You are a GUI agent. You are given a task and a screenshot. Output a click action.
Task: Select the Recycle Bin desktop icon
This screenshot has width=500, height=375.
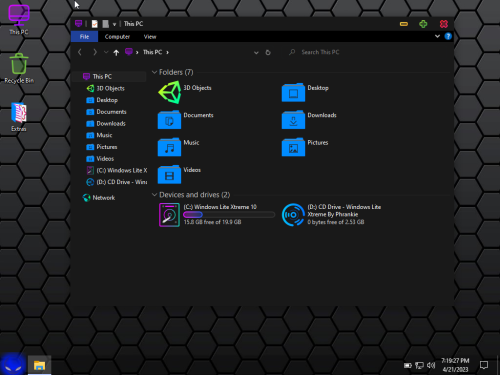click(x=19, y=68)
